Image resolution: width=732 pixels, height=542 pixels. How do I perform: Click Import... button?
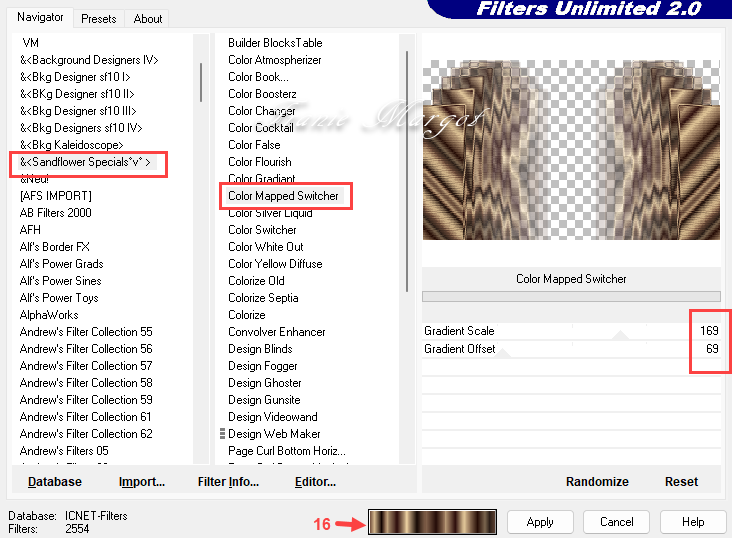pyautogui.click(x=141, y=481)
